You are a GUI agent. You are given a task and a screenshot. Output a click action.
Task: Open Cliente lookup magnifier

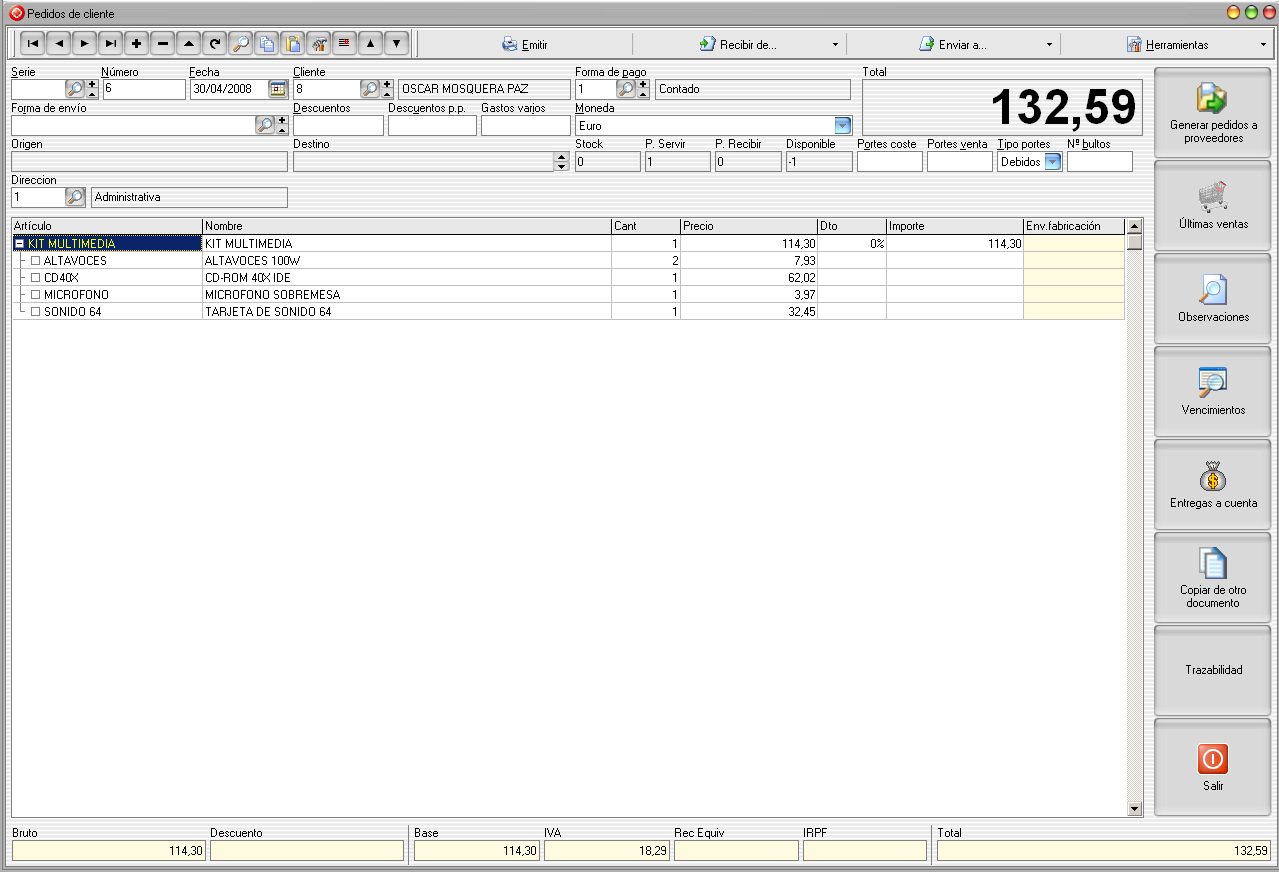370,89
